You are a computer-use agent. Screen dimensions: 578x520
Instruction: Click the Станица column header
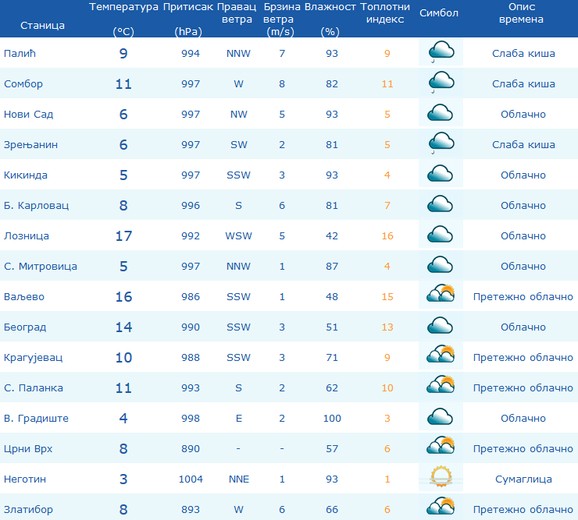[42, 25]
